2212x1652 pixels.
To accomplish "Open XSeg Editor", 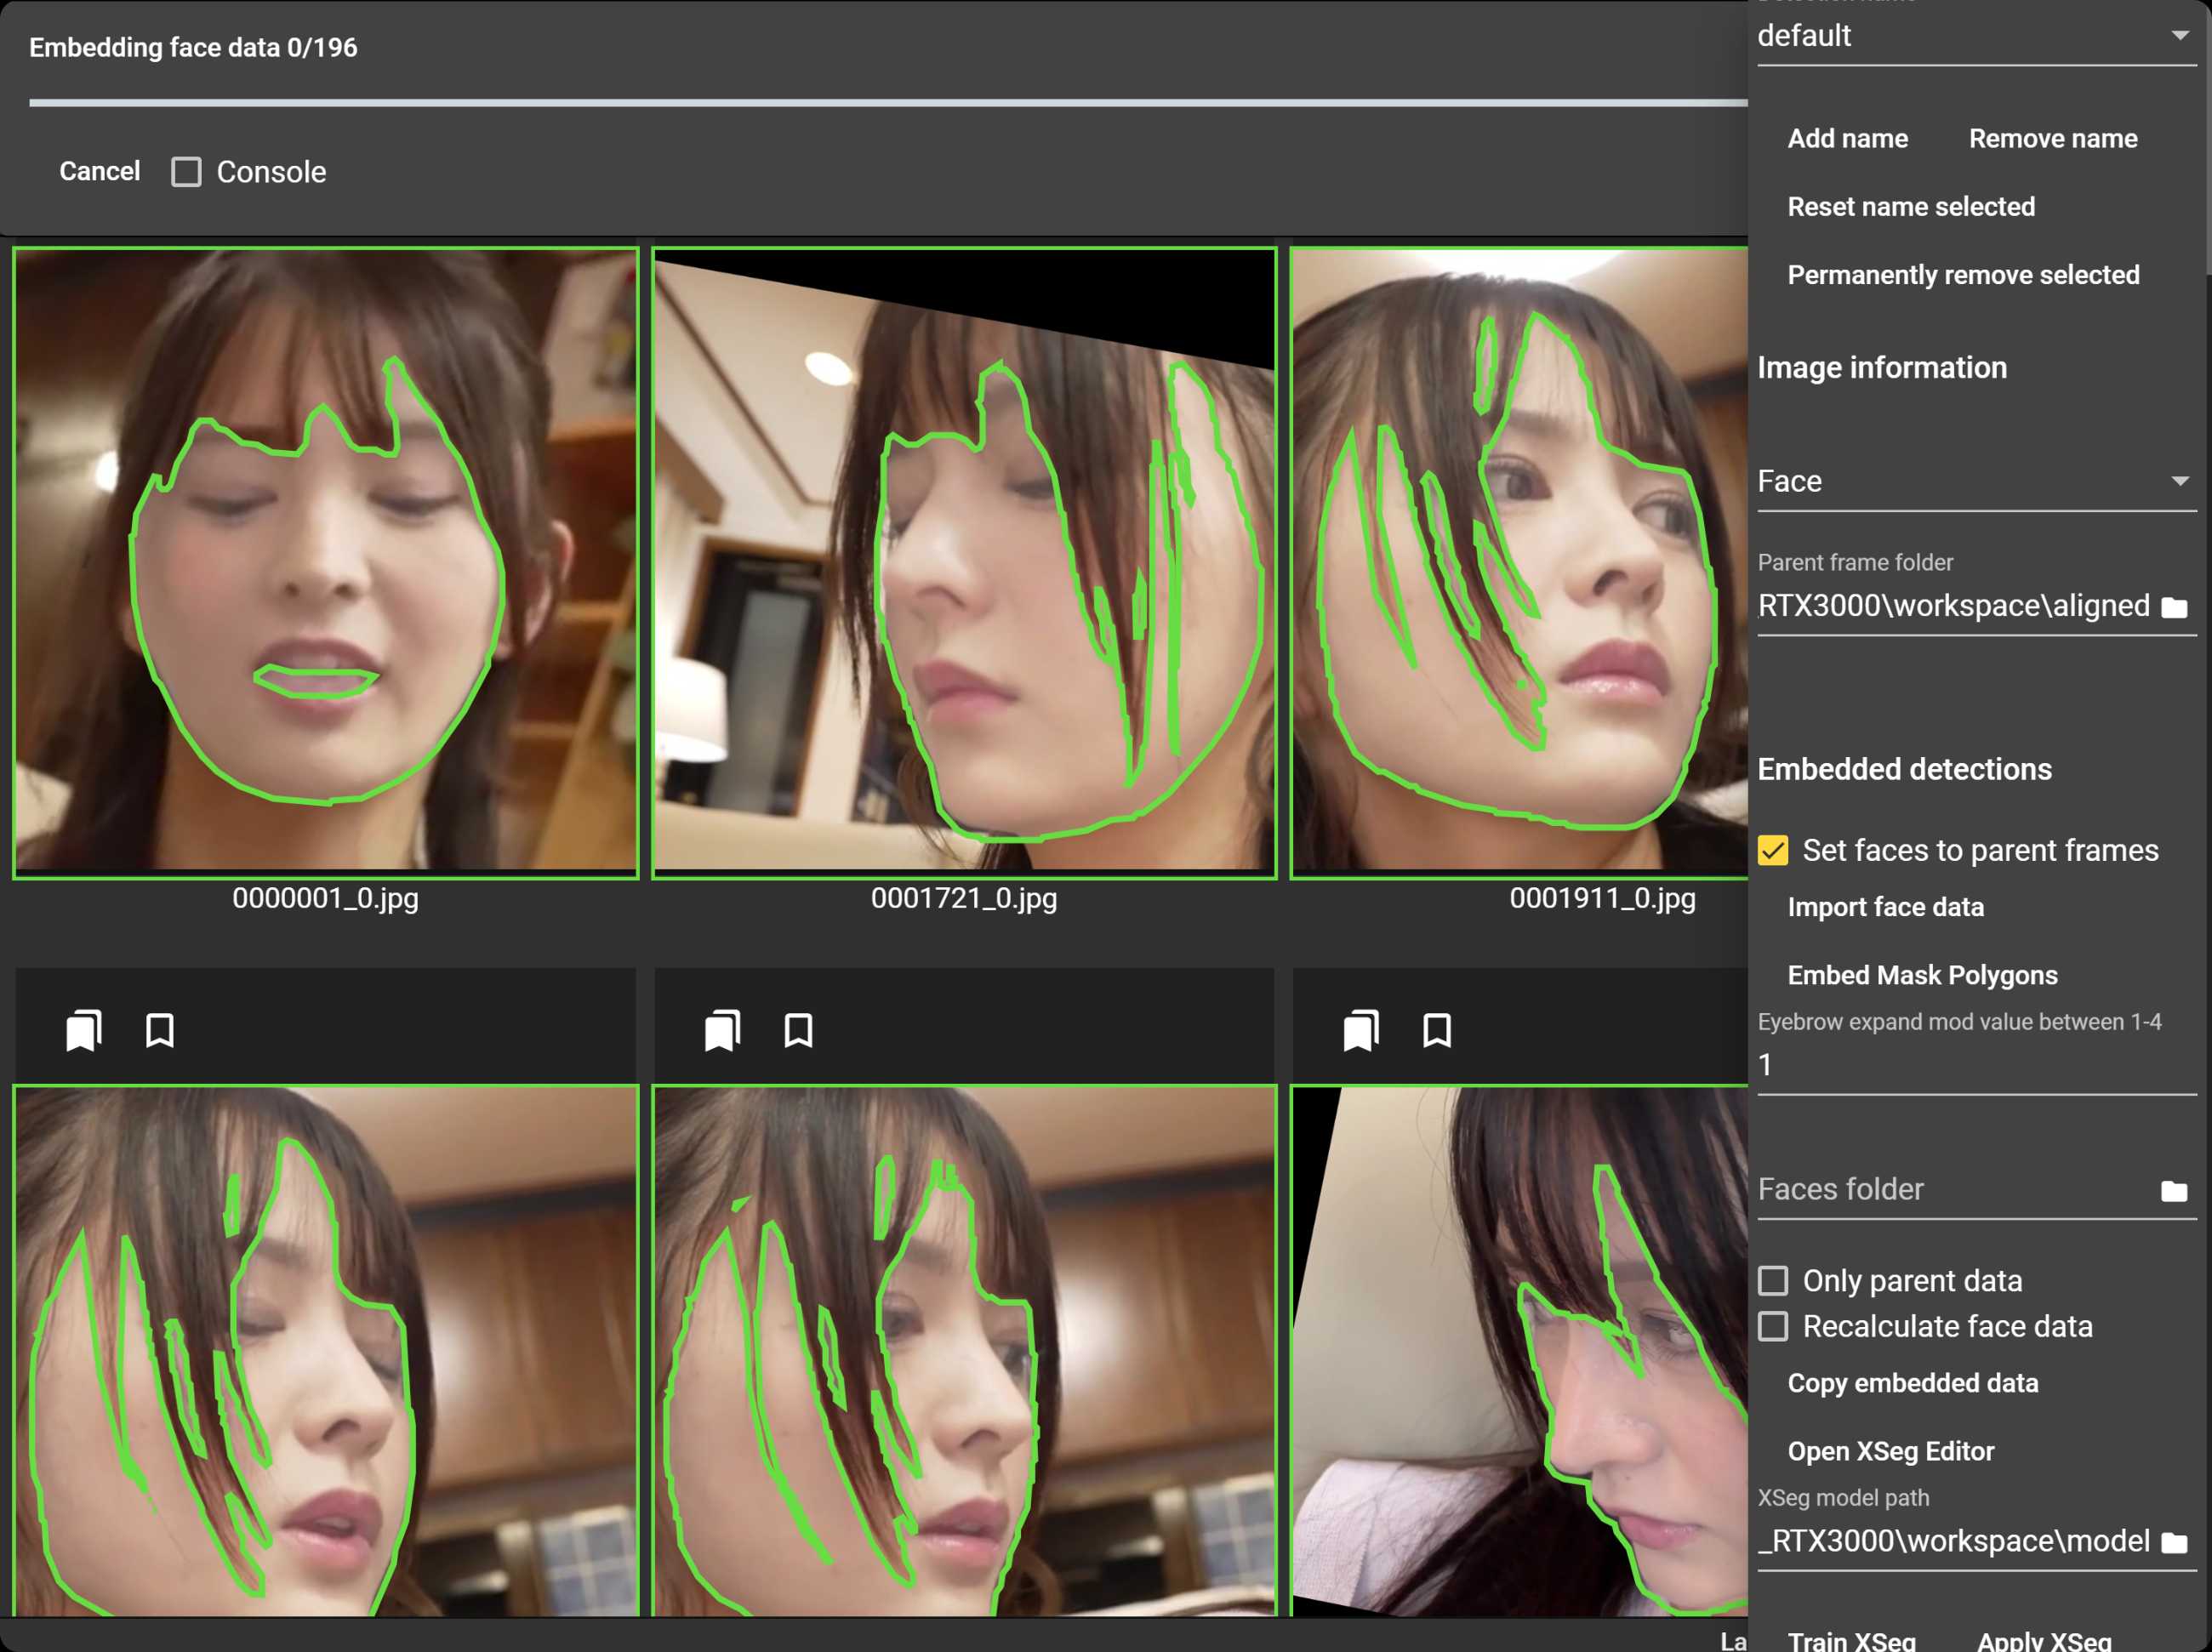I will [x=1890, y=1451].
